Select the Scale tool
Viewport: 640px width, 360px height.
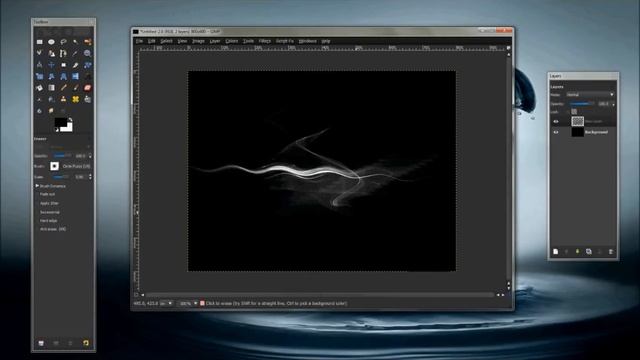(40, 76)
